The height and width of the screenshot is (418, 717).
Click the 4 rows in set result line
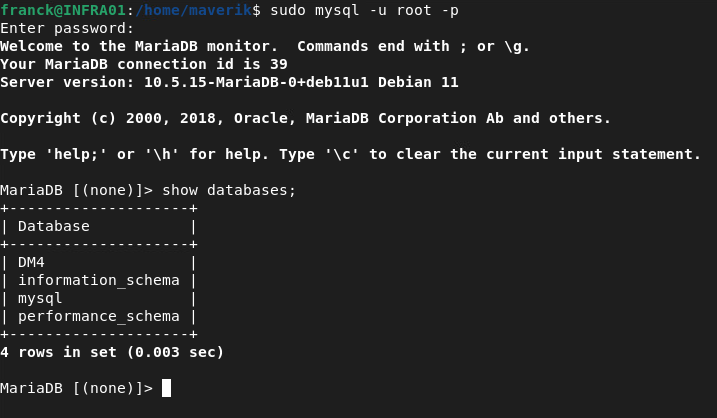click(x=112, y=352)
